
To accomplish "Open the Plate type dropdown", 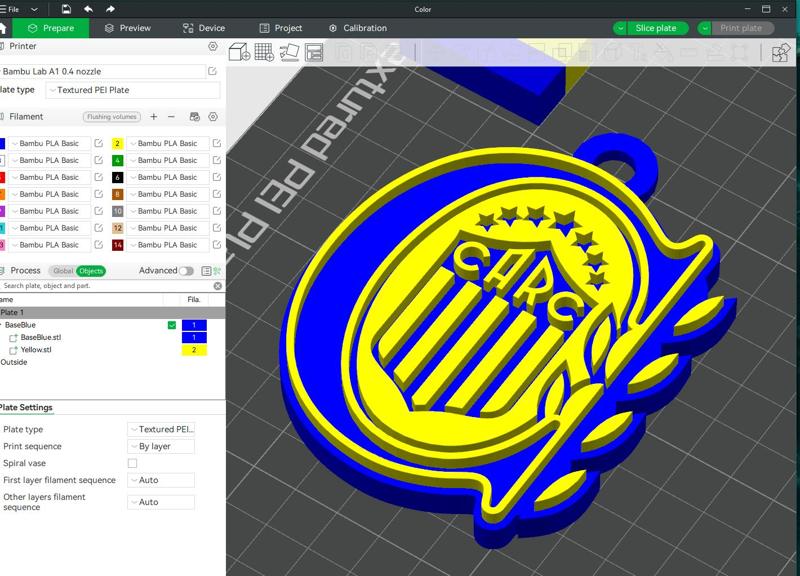I will [x=162, y=427].
